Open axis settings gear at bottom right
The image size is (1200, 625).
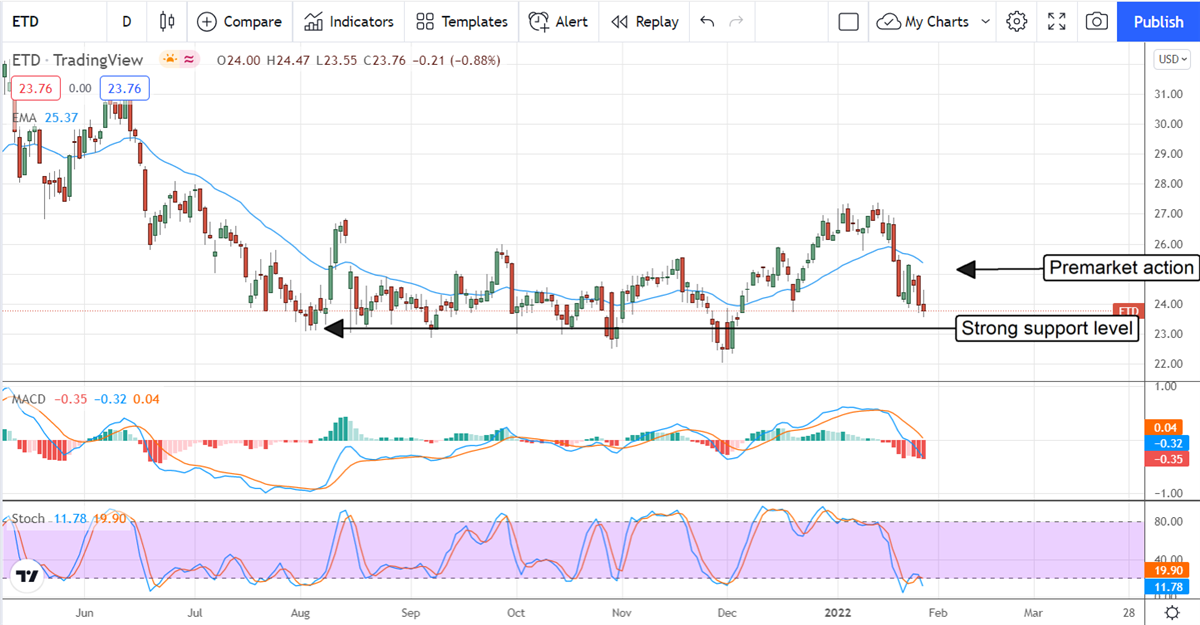1171,612
